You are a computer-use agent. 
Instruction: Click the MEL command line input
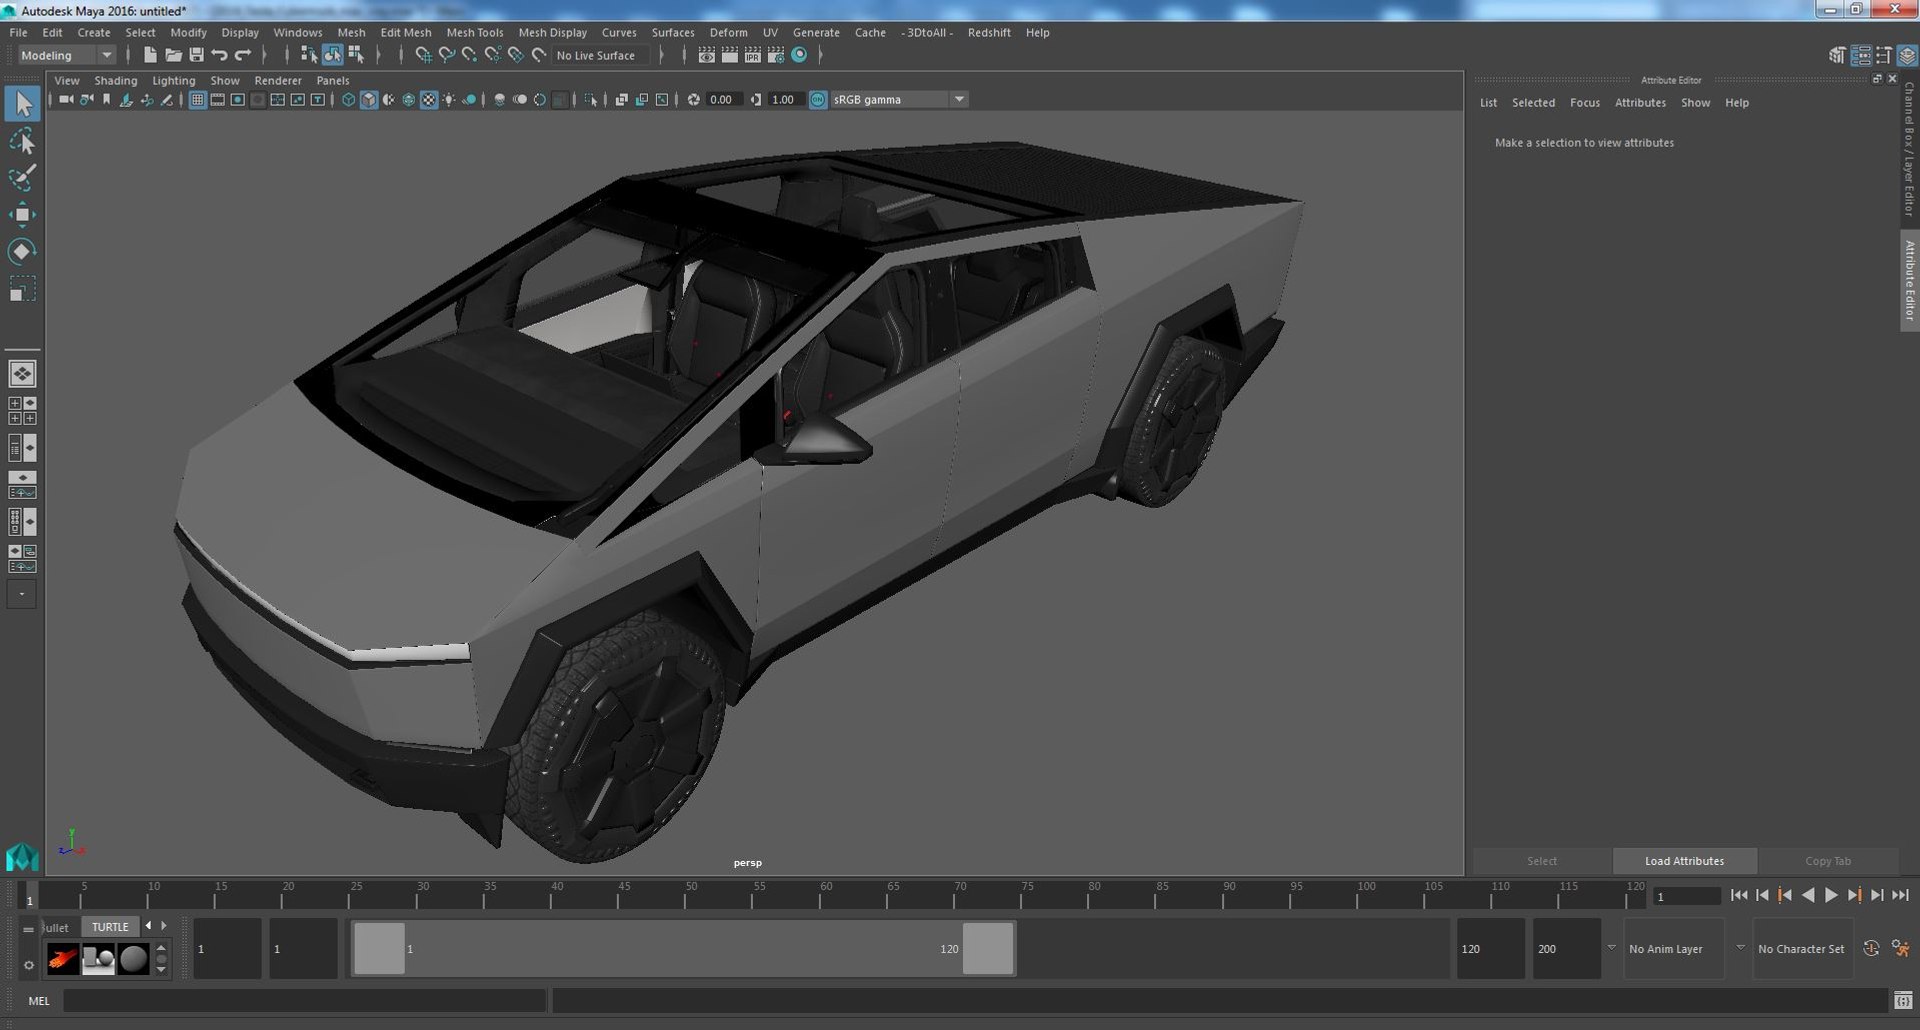(x=305, y=1000)
